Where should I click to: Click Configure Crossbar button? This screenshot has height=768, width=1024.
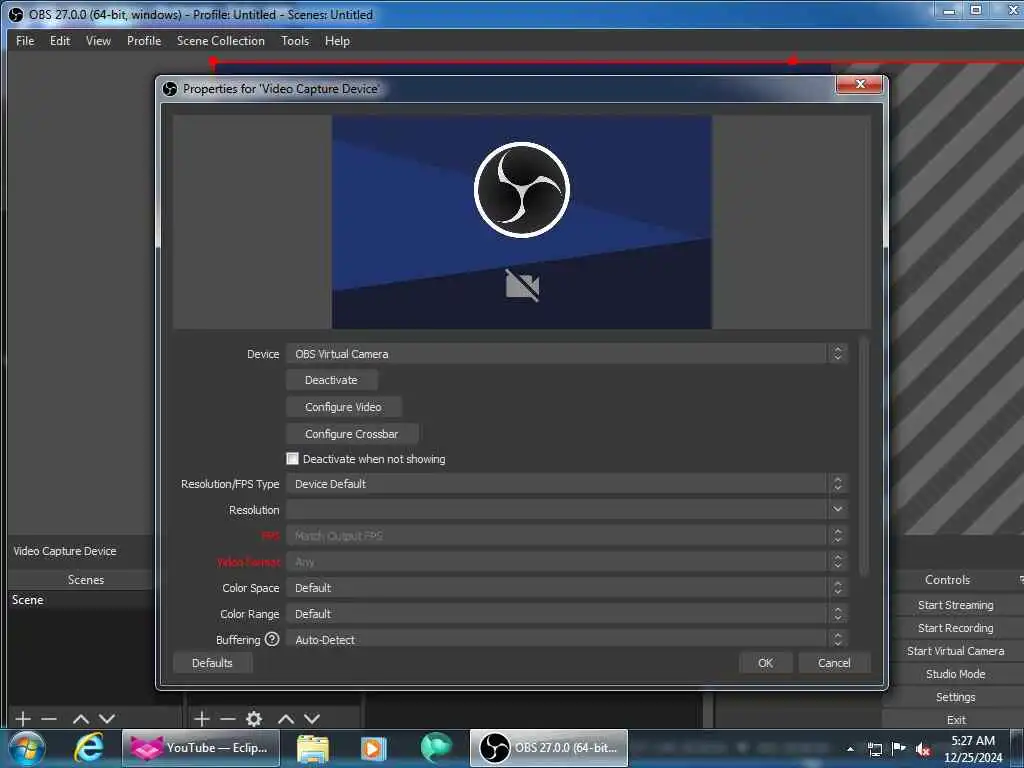coord(352,434)
